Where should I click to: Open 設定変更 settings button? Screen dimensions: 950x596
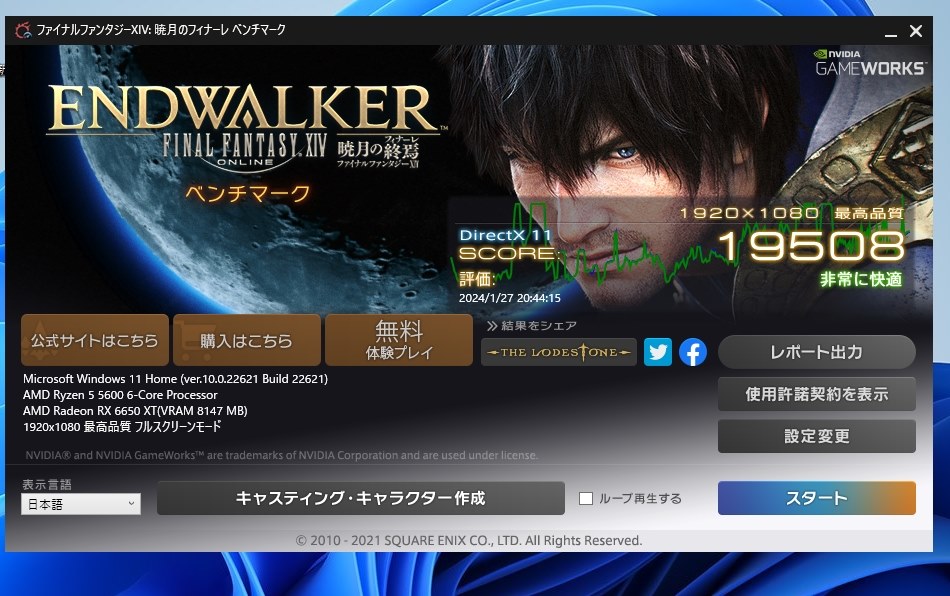[817, 436]
